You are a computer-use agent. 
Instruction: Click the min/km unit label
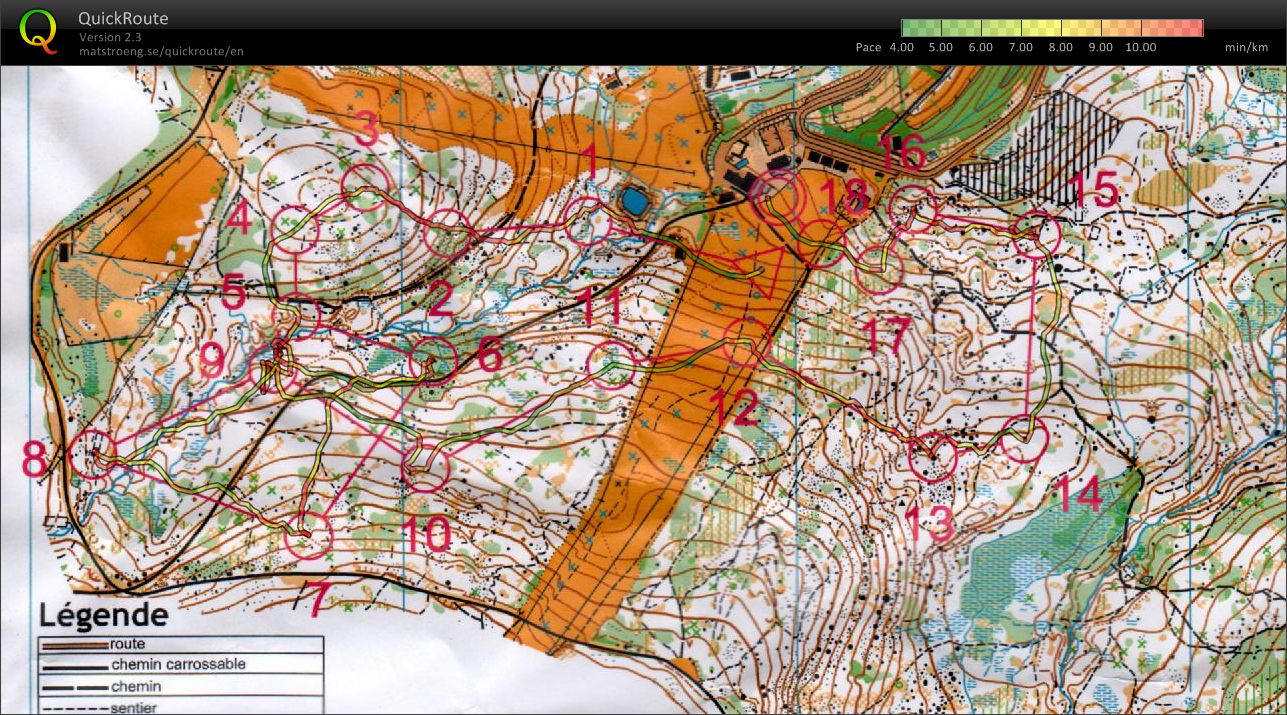(1246, 47)
